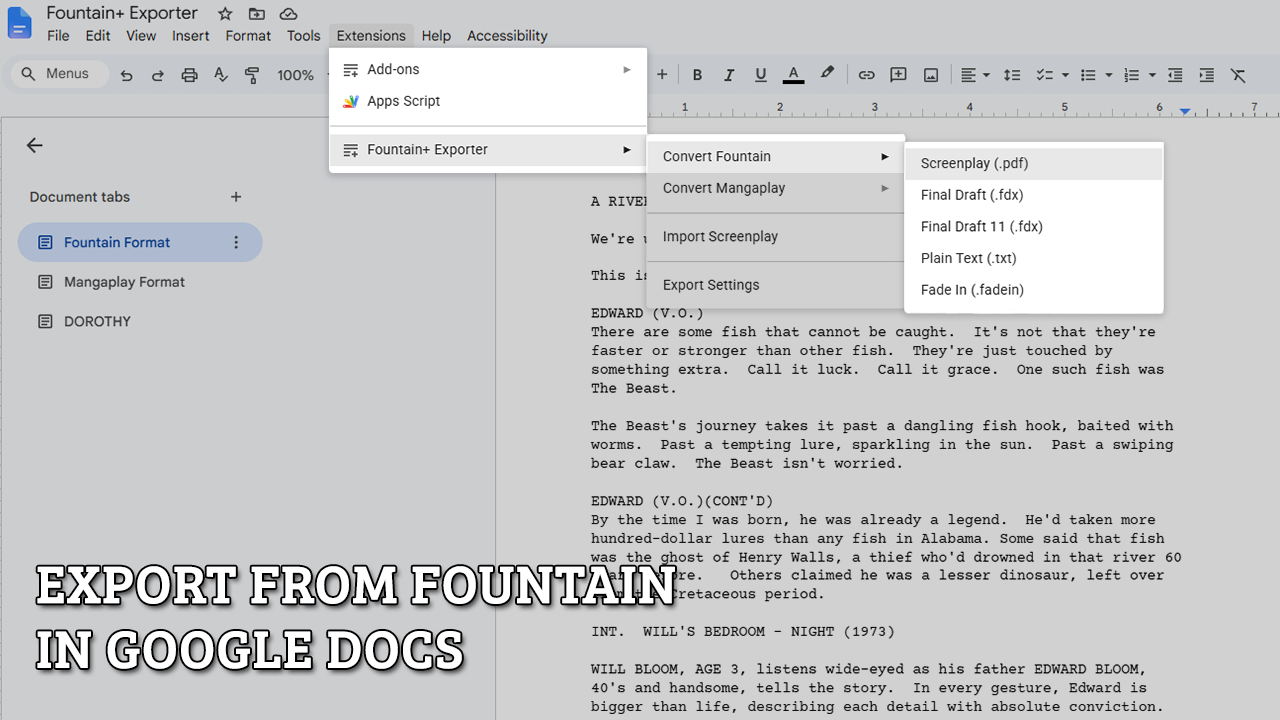Viewport: 1280px width, 720px height.
Task: Open the highlight color tool
Action: [x=827, y=75]
